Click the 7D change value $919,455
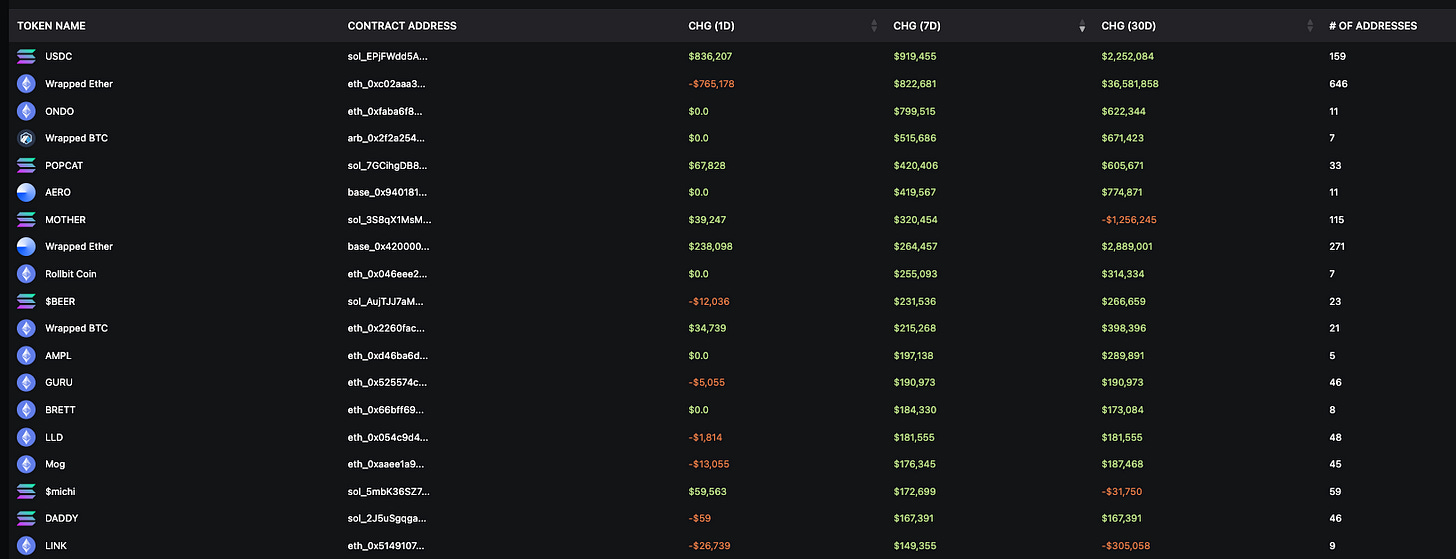The height and width of the screenshot is (559, 1456). (x=915, y=57)
